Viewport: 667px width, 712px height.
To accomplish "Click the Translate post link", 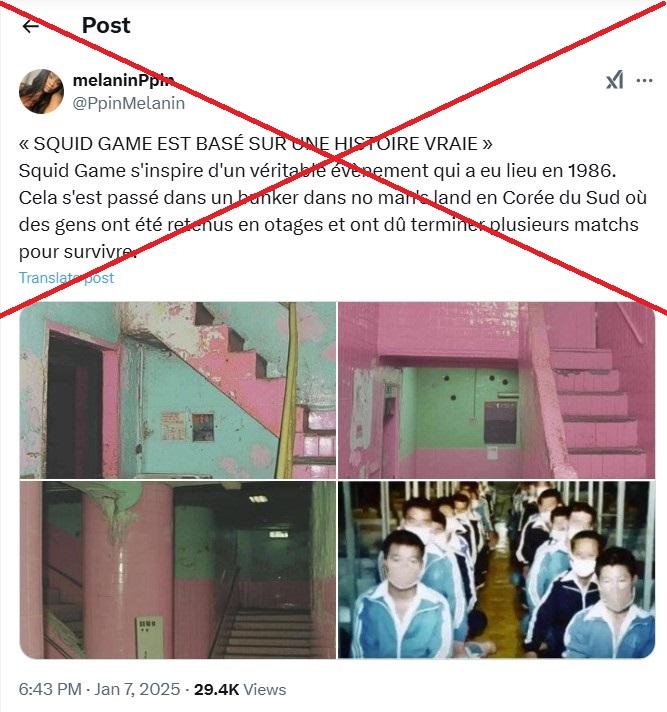I will click(x=66, y=277).
